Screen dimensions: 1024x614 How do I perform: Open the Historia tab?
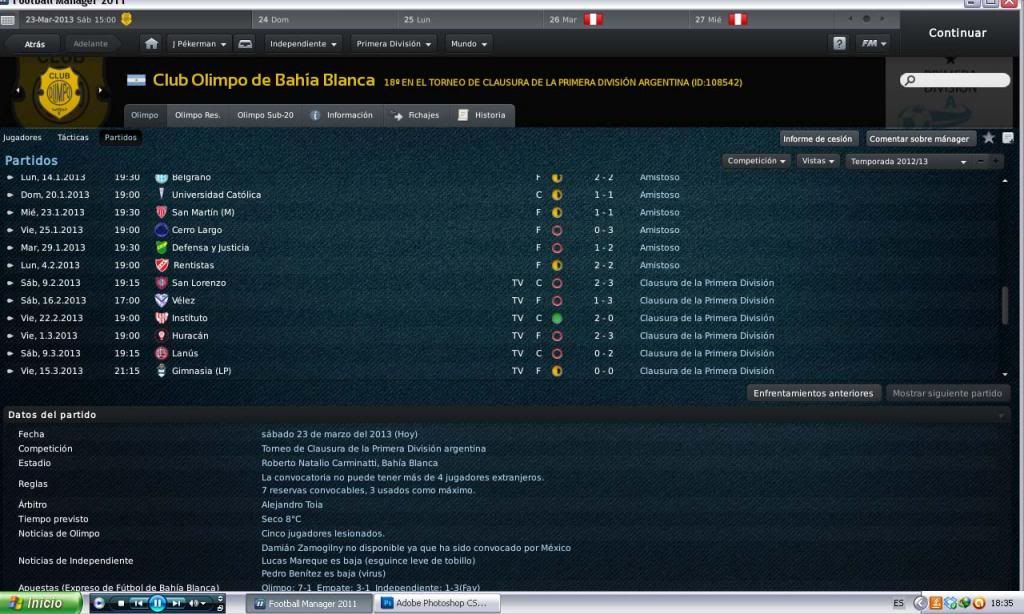coord(482,115)
